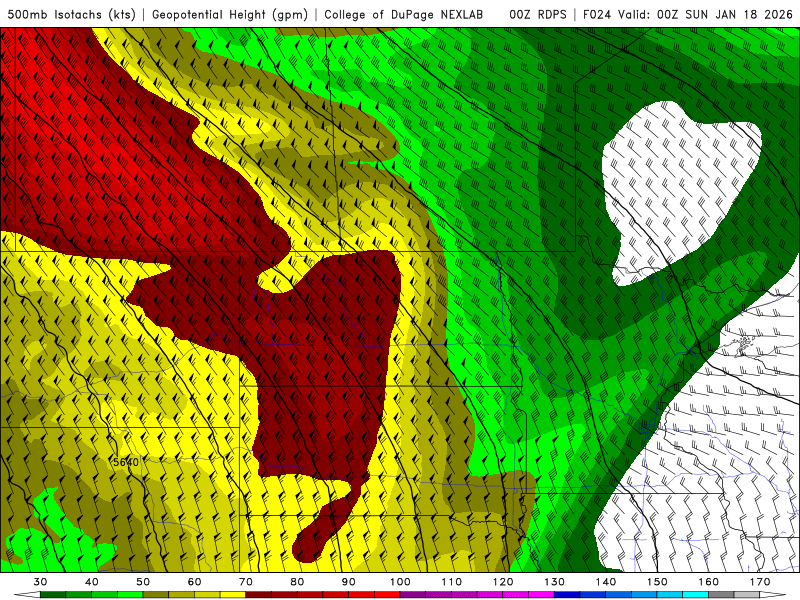This screenshot has height=600, width=800.
Task: Click the '500mb Isotachs (kts)' title text
Action: coord(71,15)
